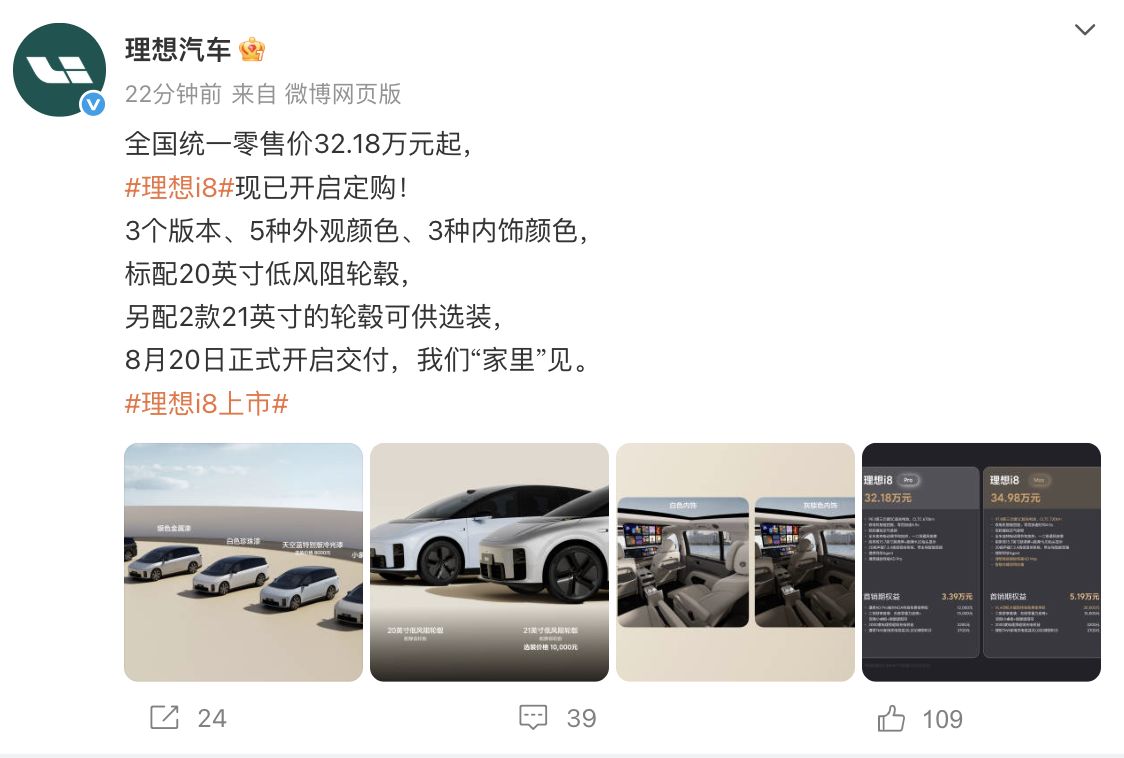Screen dimensions: 1124x758
Task: Open the #理想i8# hashtag link
Action: pyautogui.click(x=180, y=188)
